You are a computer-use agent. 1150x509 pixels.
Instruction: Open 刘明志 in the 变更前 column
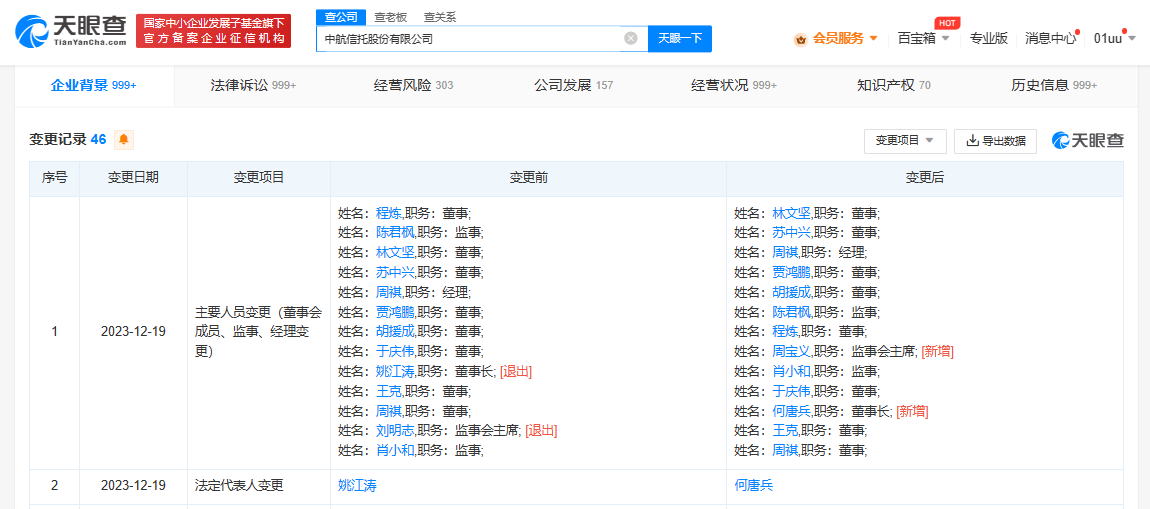(395, 431)
